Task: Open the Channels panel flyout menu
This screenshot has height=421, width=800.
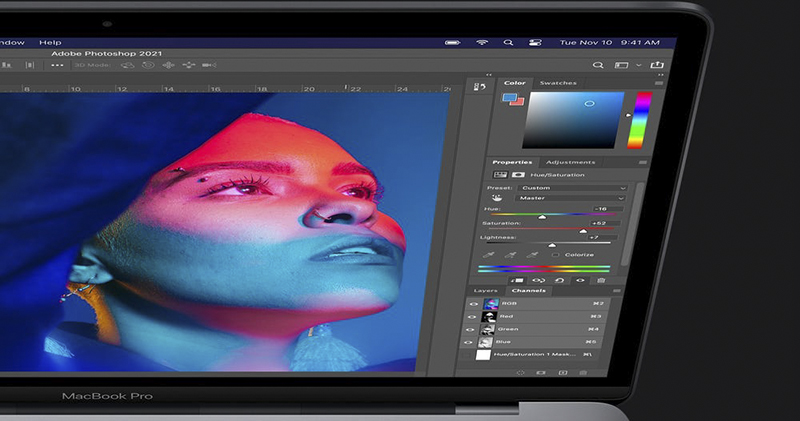Action: [616, 291]
